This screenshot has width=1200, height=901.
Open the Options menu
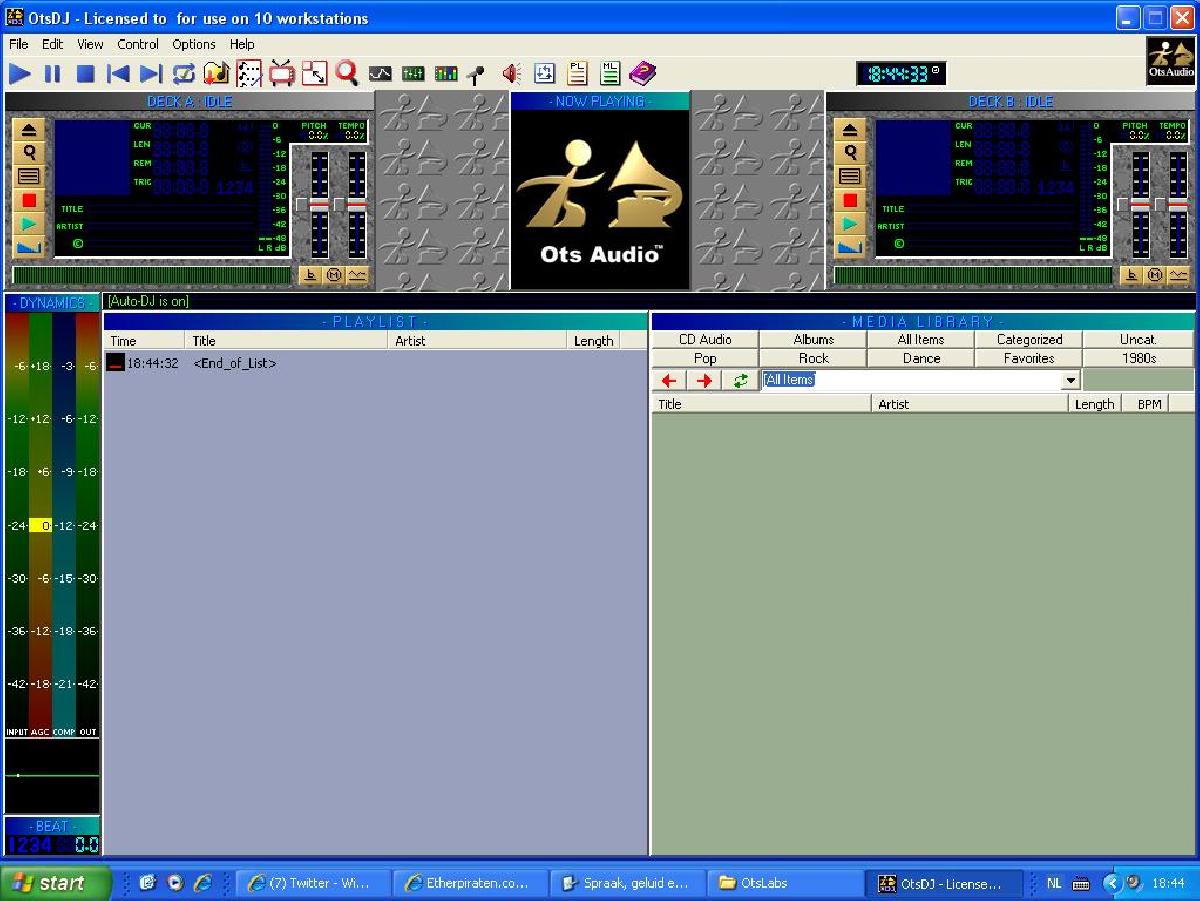(x=193, y=44)
